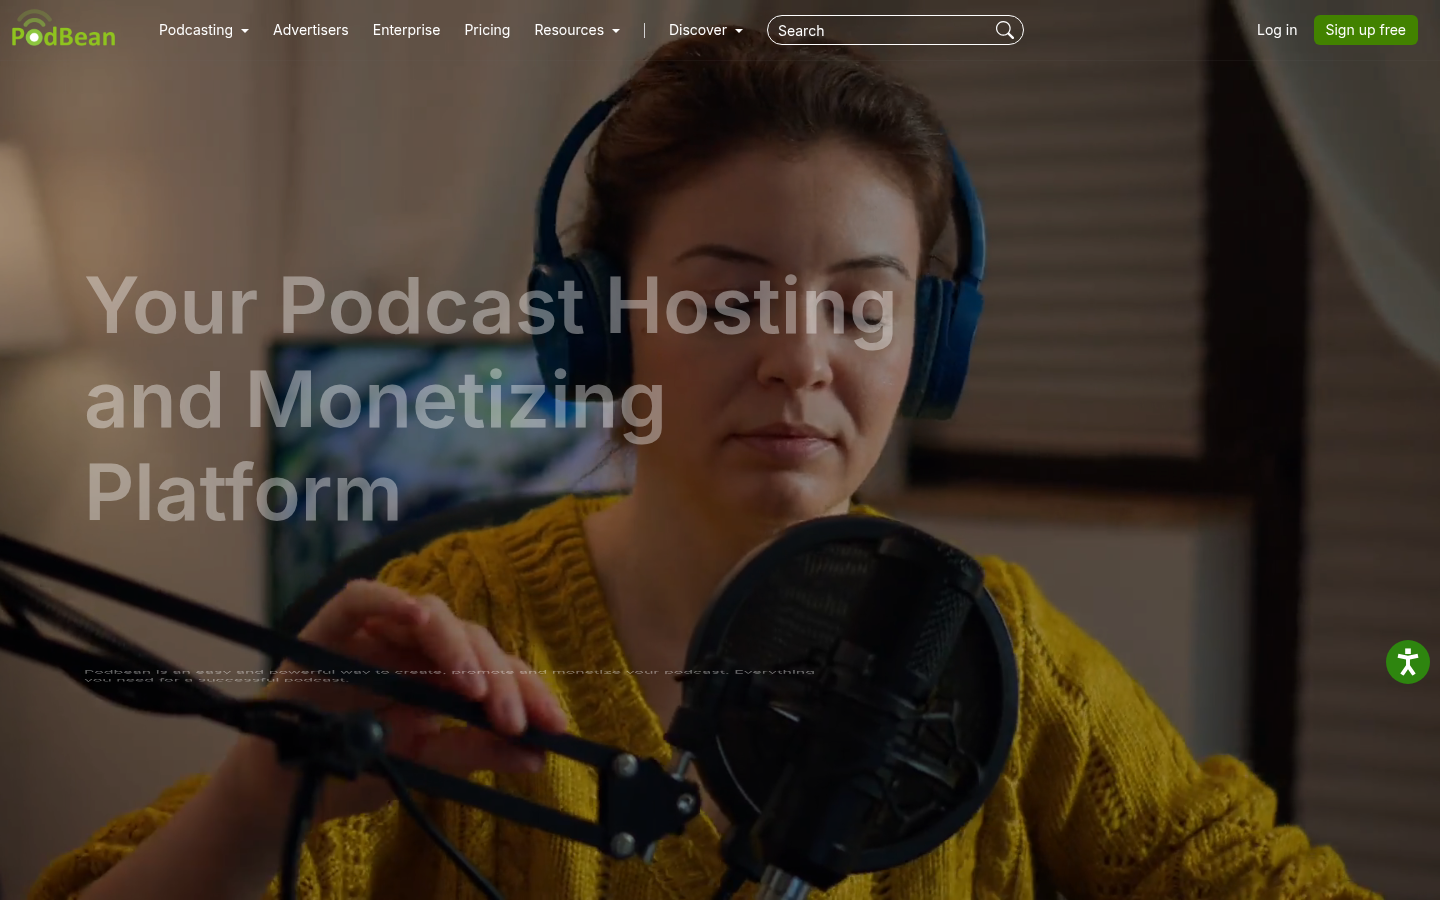Click the 'Your Podcast Hosting and Monetizing Platform' headline
Viewport: 1440px width, 900px height.
coord(490,398)
